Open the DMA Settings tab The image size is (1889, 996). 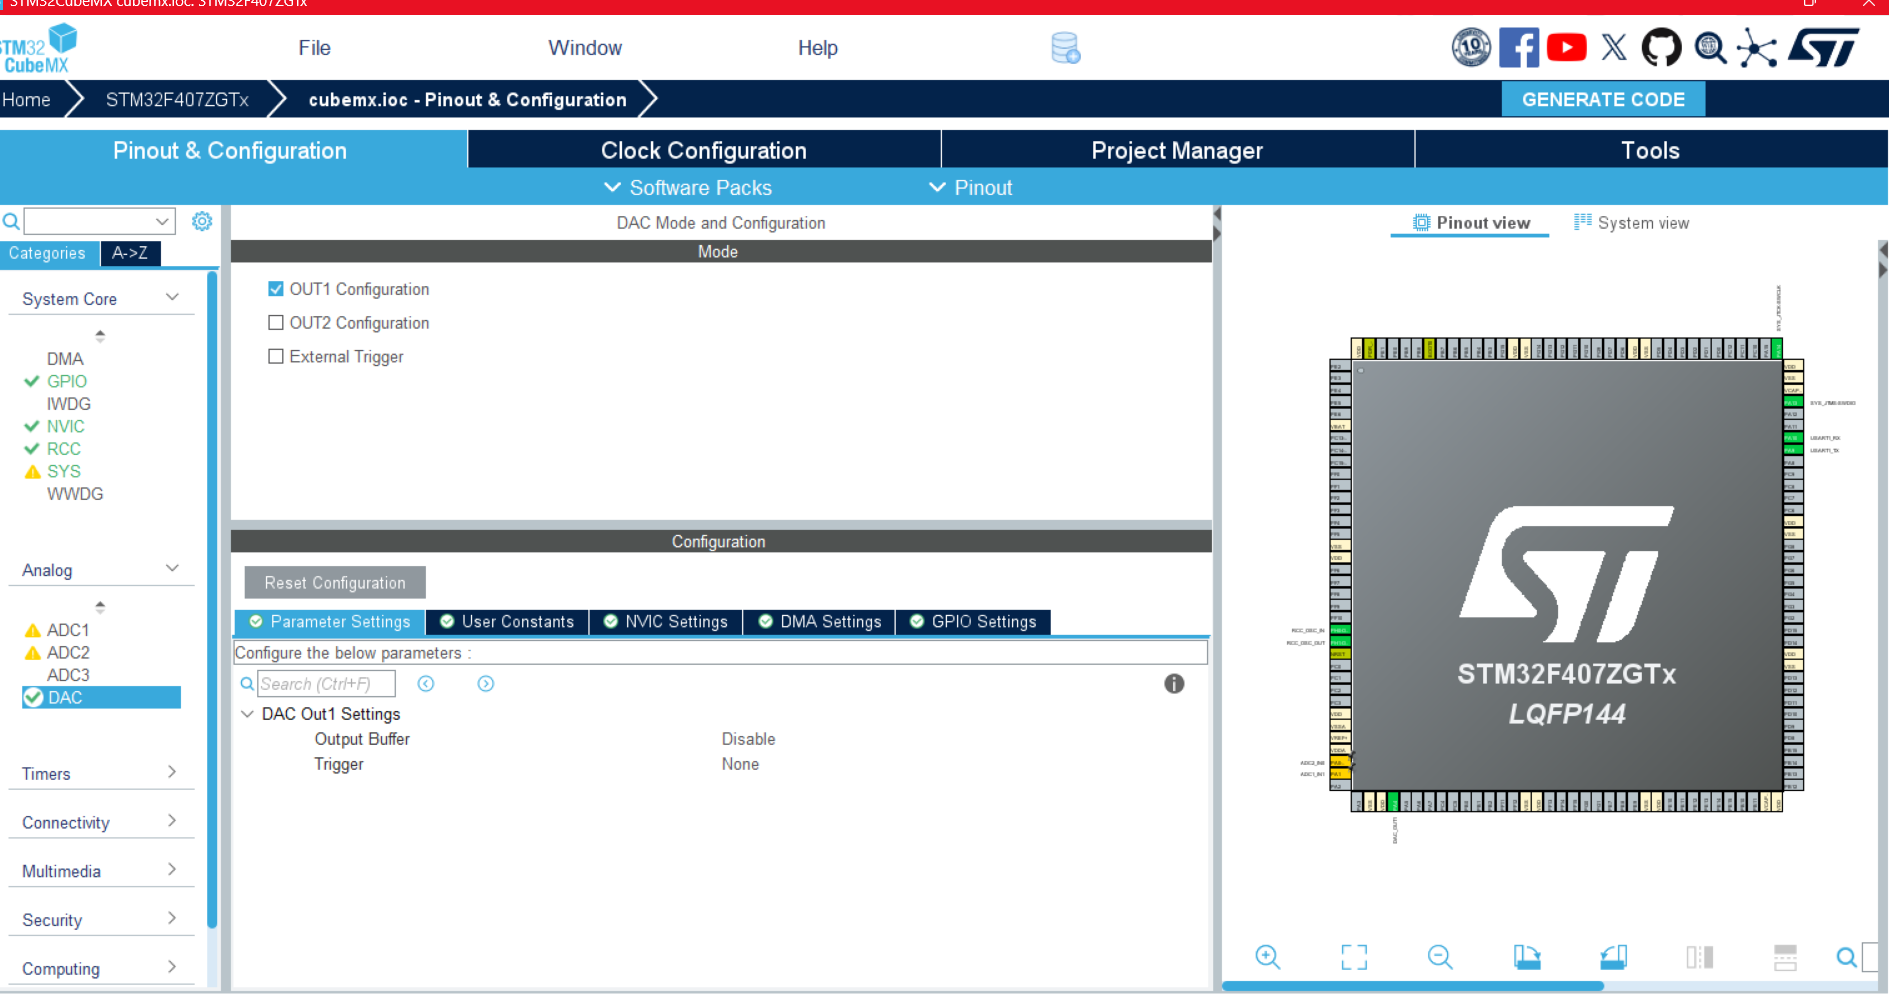tap(820, 622)
